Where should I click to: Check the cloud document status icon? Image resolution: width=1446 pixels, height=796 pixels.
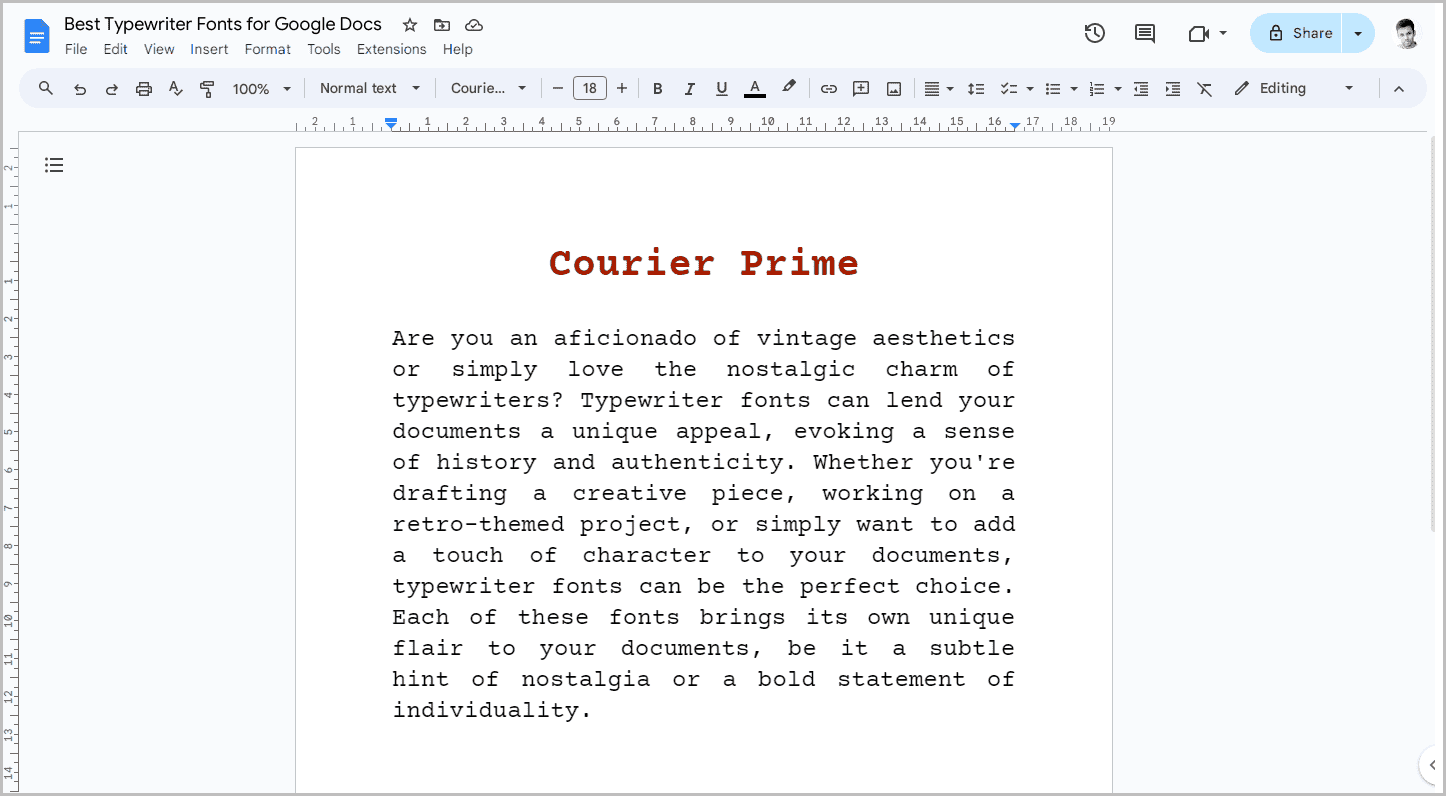click(x=474, y=25)
